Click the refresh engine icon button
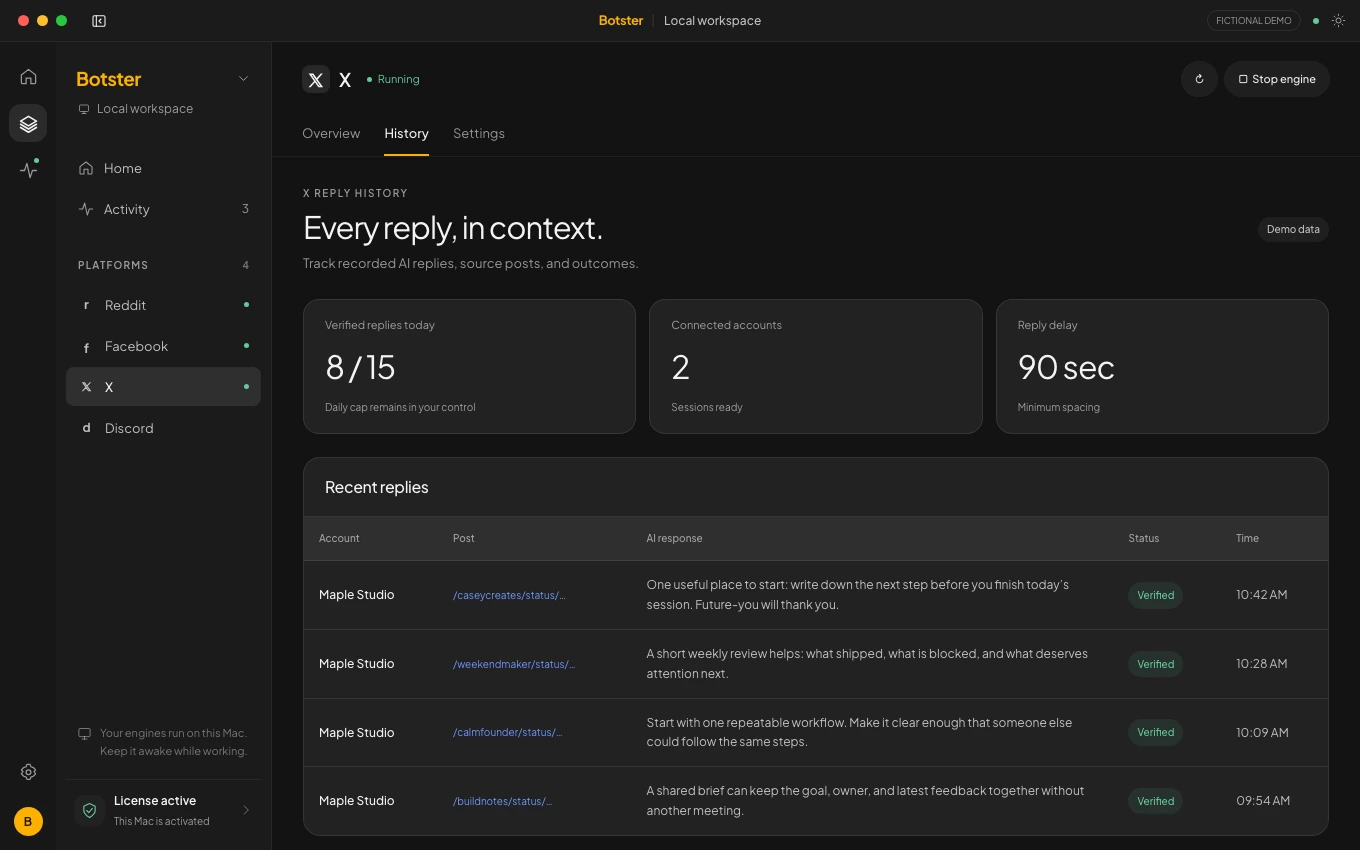1360x850 pixels. tap(1199, 79)
